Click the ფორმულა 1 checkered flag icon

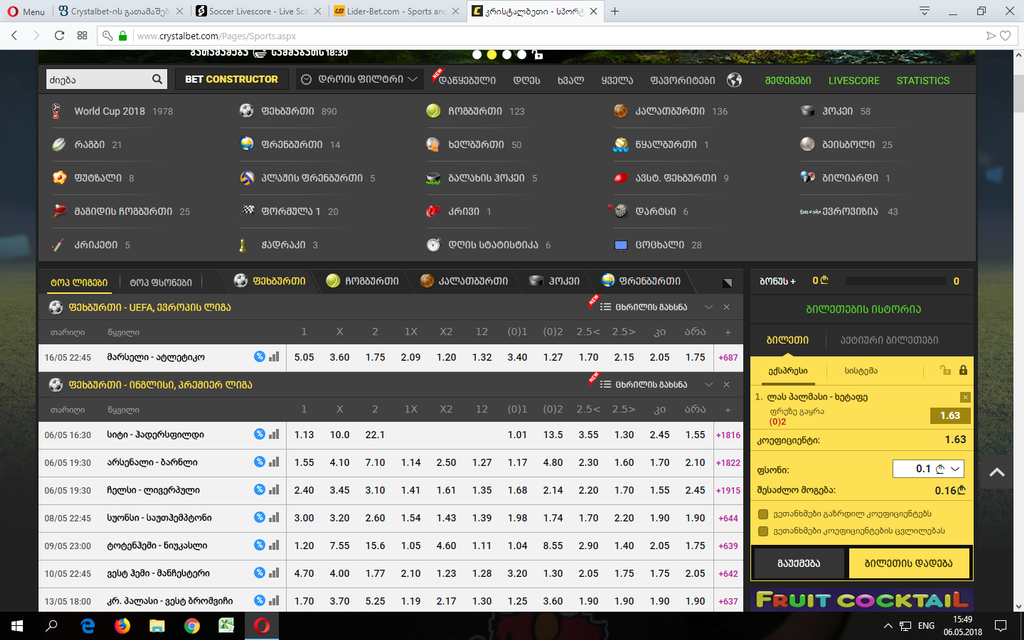pyautogui.click(x=248, y=210)
